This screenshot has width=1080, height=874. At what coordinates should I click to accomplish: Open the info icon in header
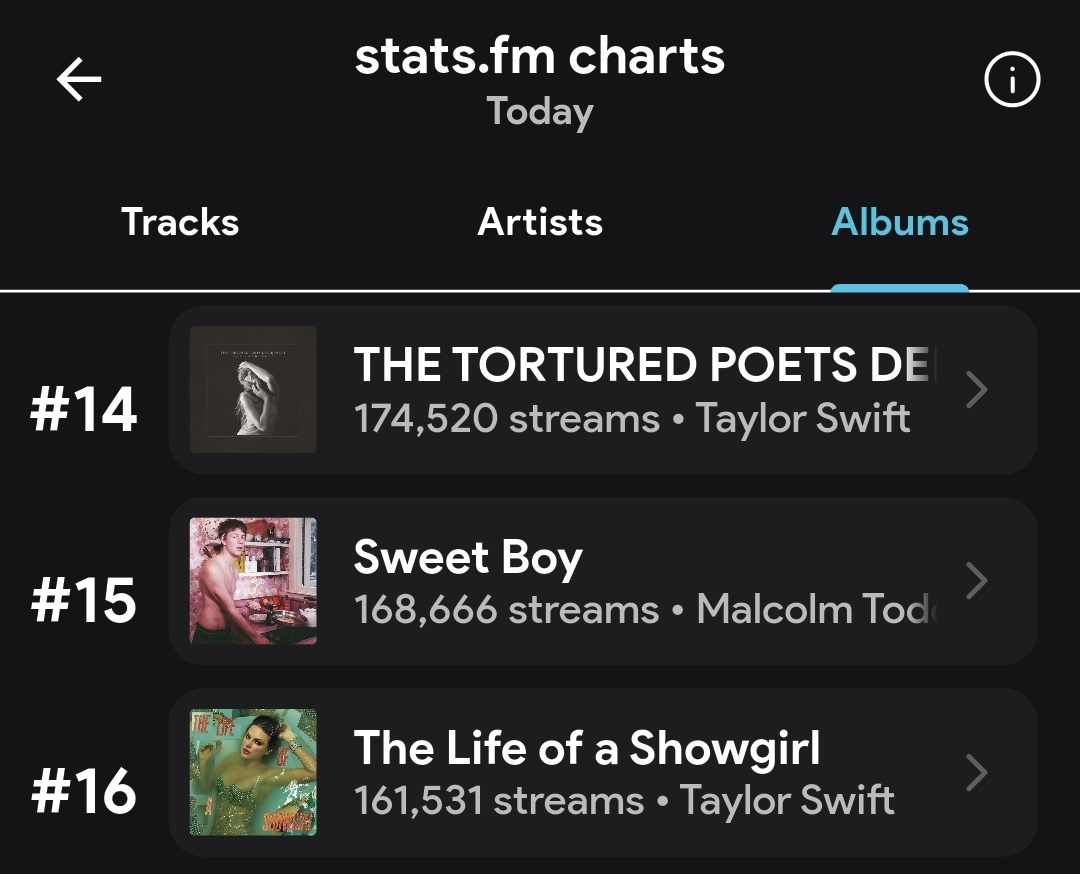pyautogui.click(x=1012, y=80)
